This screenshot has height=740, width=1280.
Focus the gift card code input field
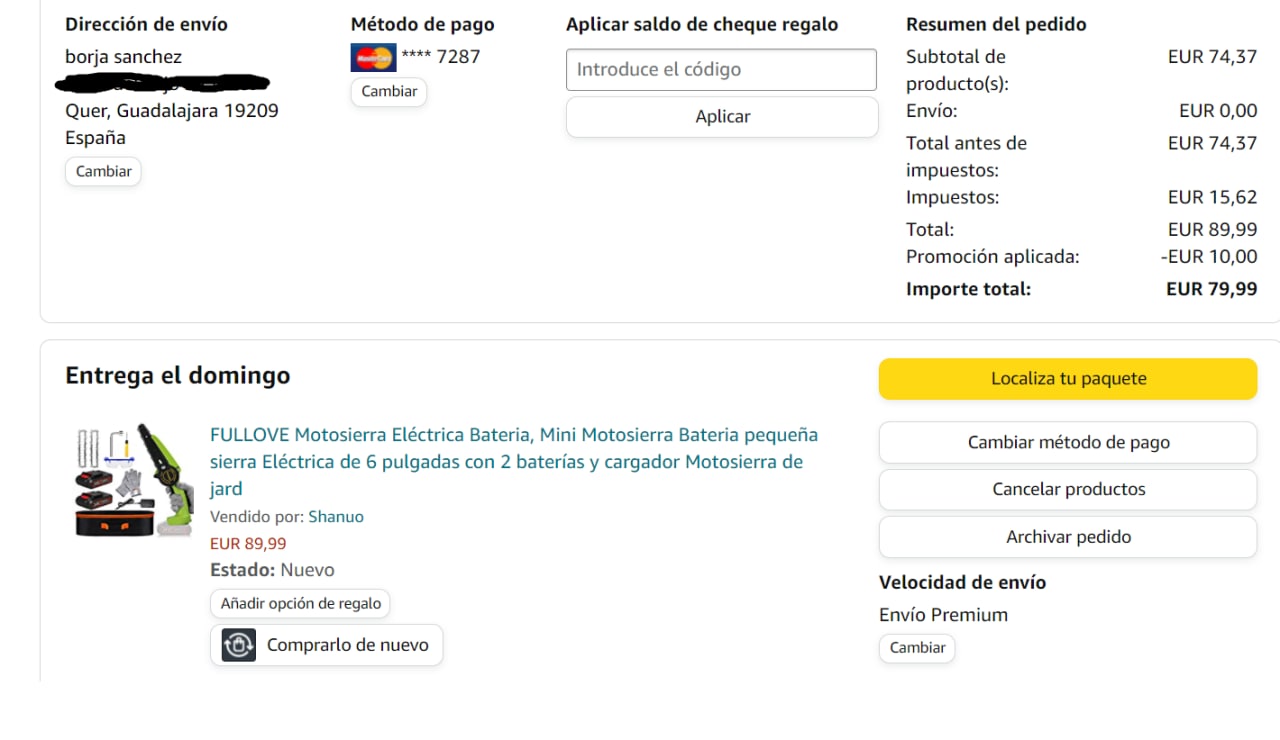(721, 70)
